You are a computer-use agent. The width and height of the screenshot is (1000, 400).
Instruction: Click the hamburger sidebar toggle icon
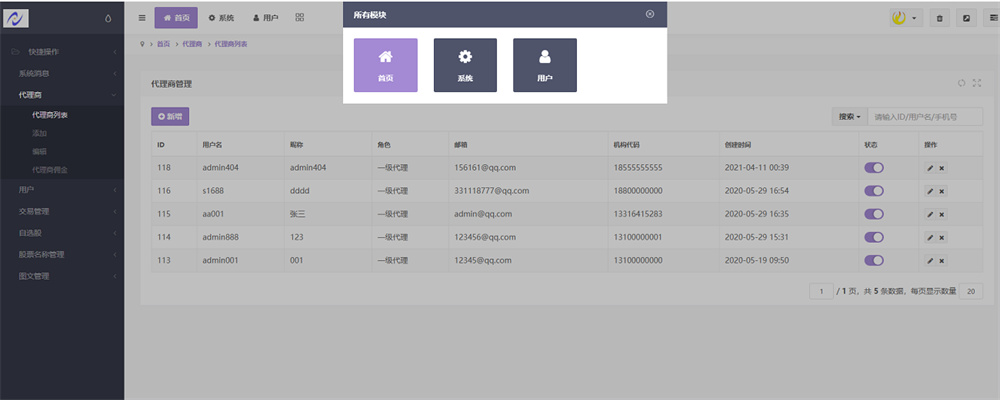coord(142,18)
